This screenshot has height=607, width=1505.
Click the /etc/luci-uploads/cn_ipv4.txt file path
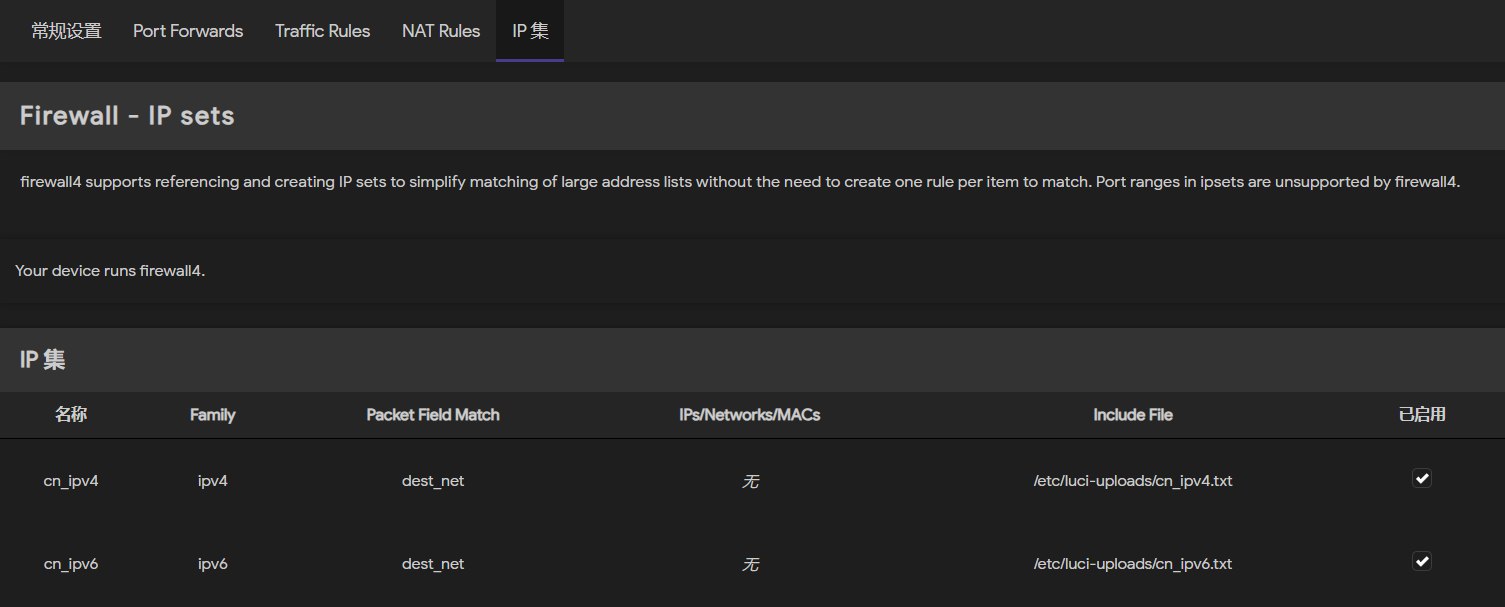pyautogui.click(x=1133, y=481)
